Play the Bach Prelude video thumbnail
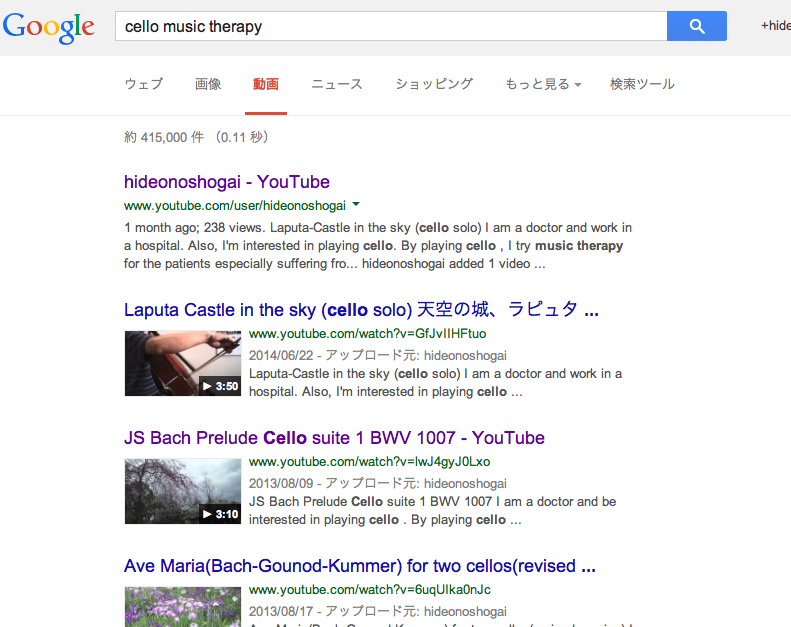Screen dimensions: 791x627 (x=183, y=491)
